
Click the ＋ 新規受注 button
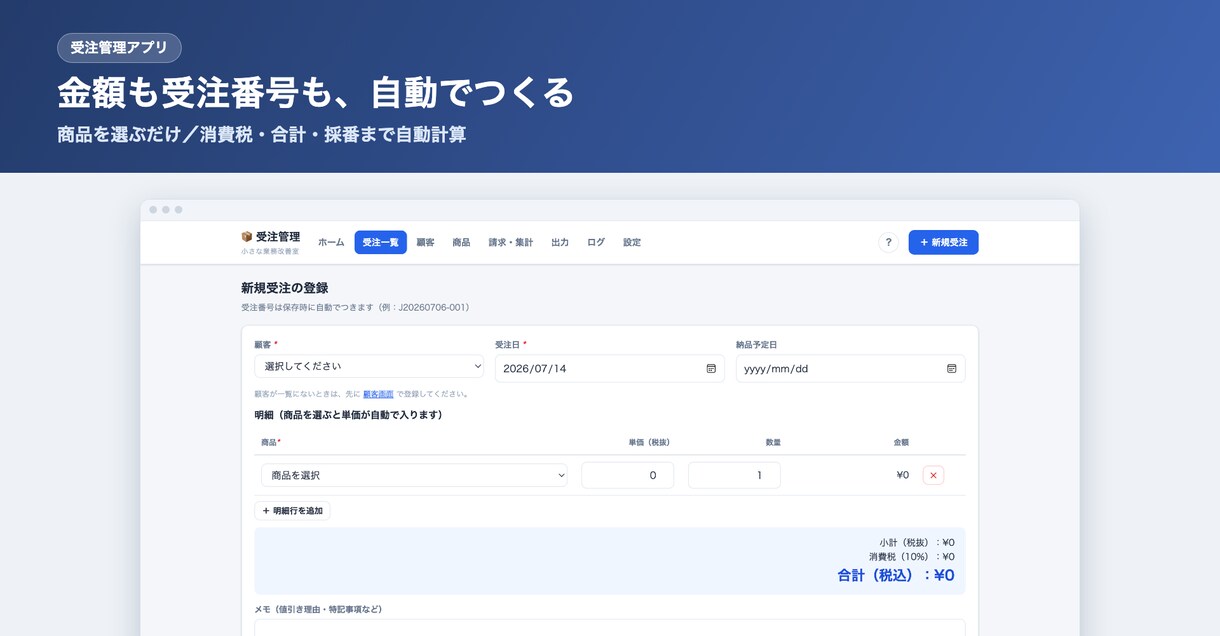[x=943, y=242]
